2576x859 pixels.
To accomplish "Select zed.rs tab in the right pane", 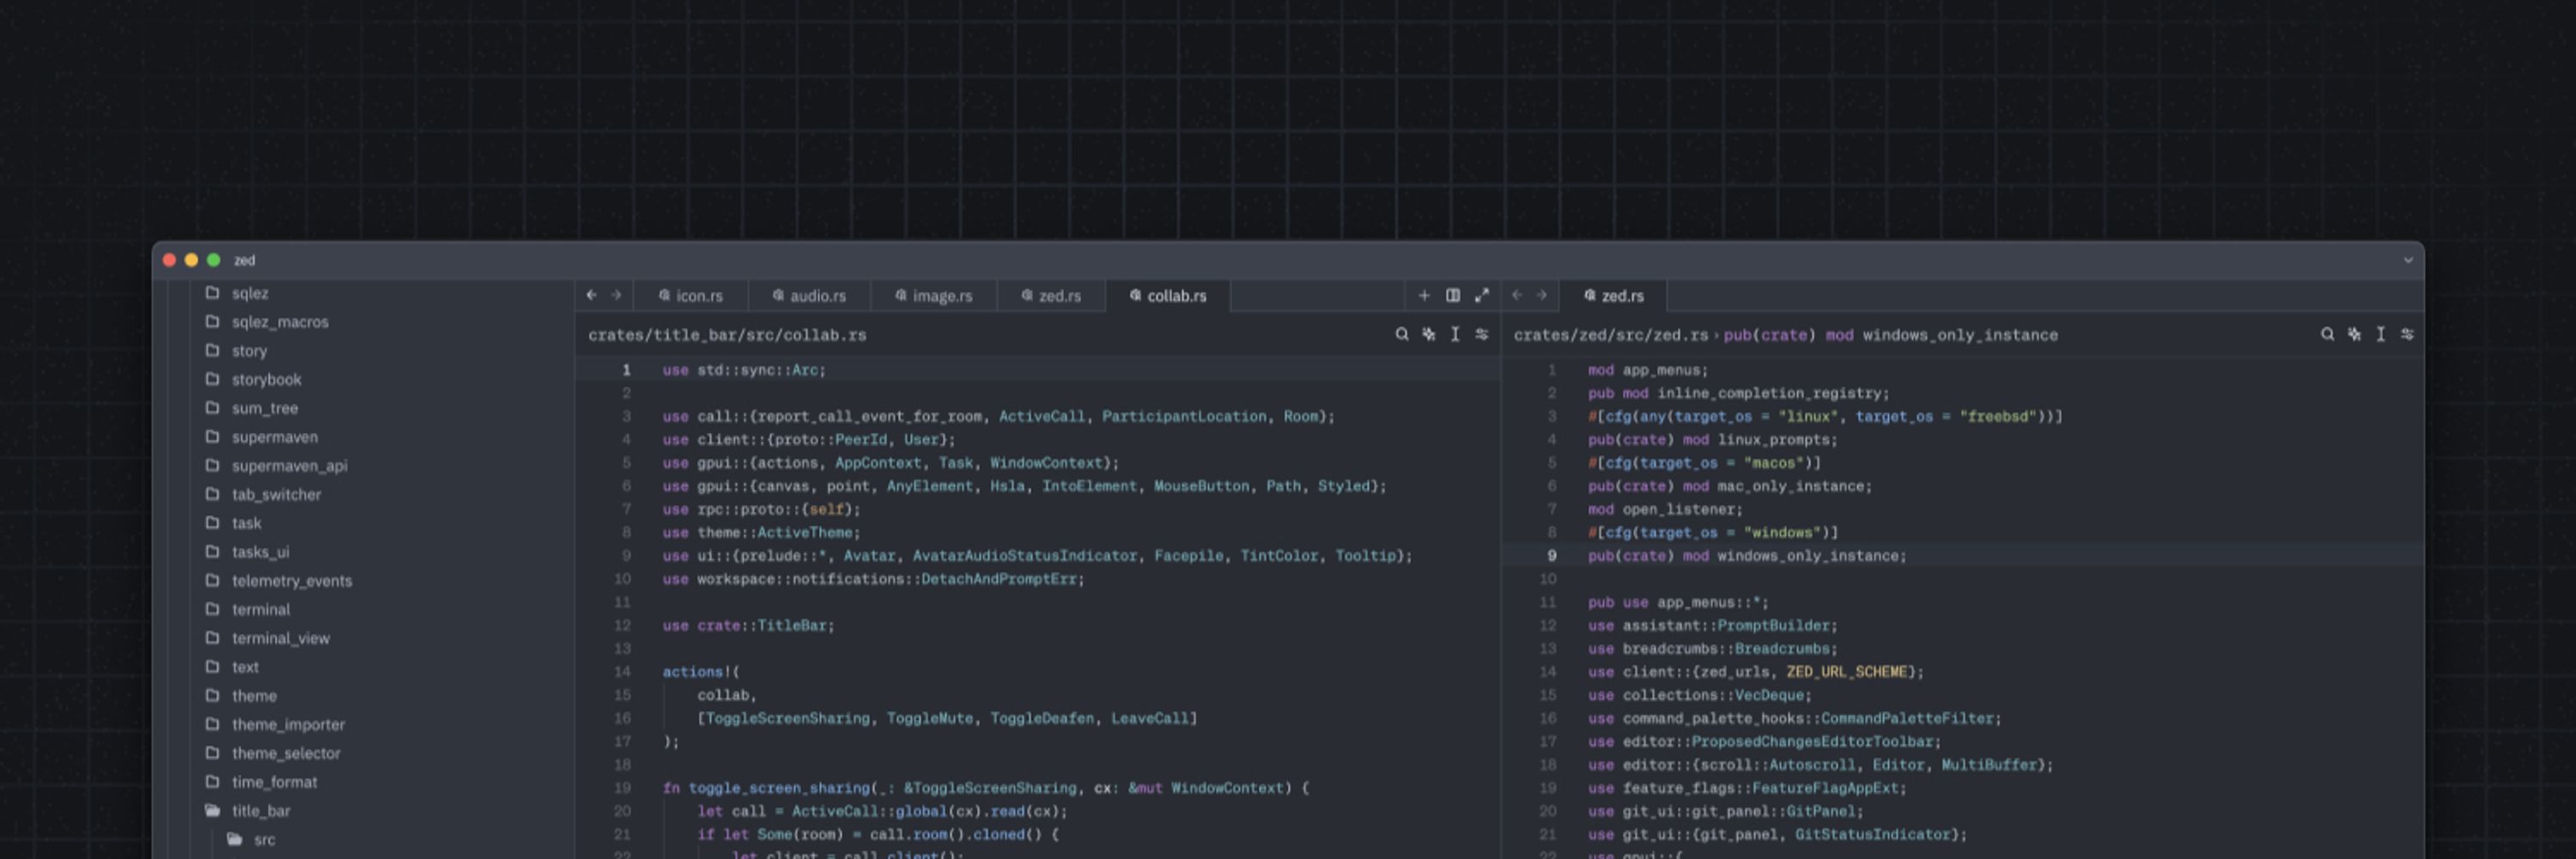I will [1613, 296].
